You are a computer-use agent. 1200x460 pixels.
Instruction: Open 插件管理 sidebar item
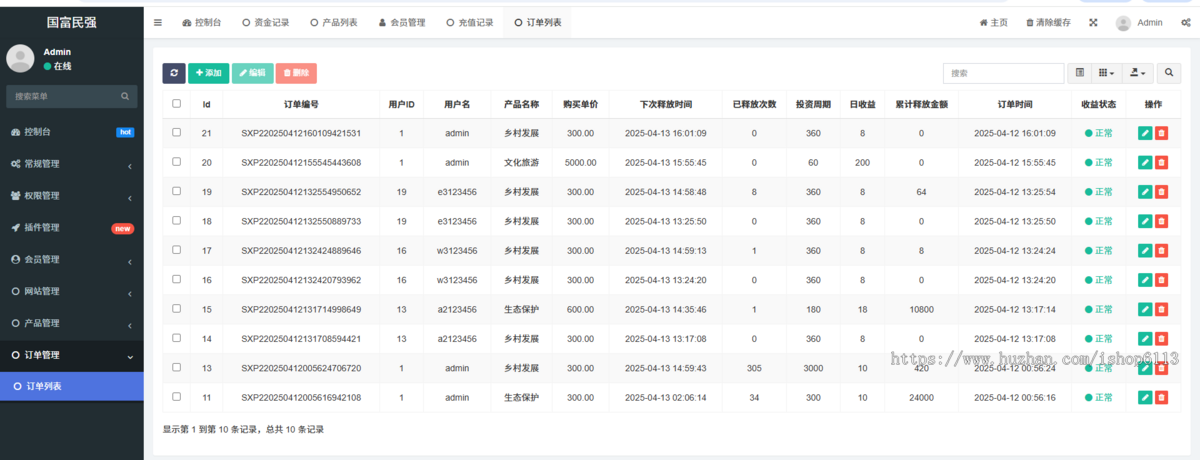pos(72,227)
